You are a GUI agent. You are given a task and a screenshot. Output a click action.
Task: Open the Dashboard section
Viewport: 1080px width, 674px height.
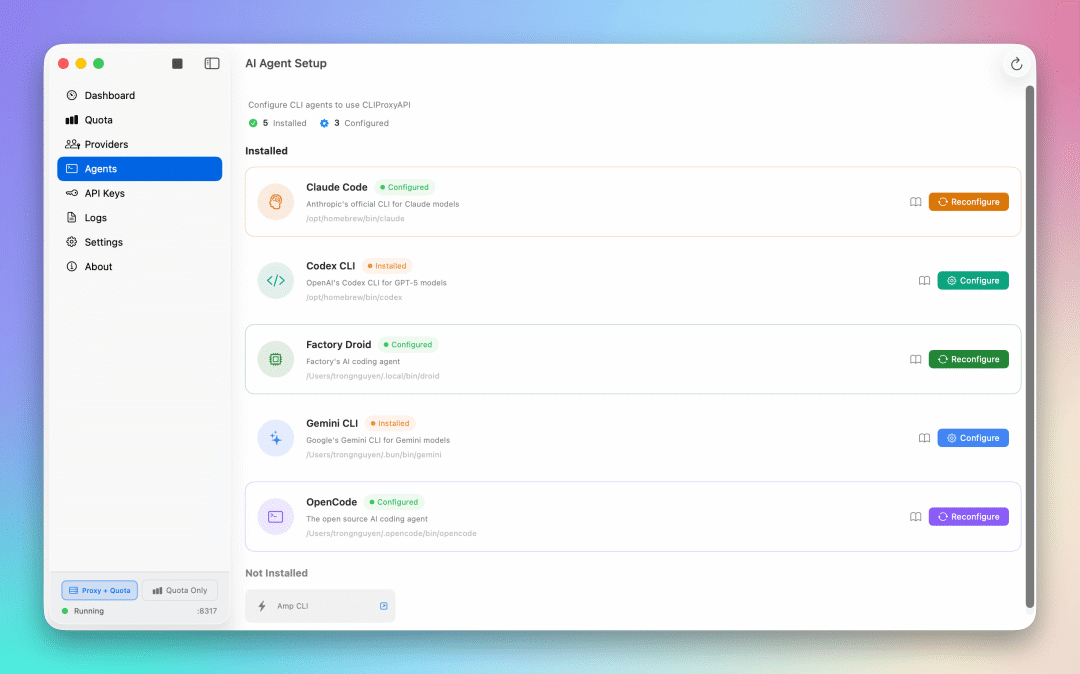point(103,95)
